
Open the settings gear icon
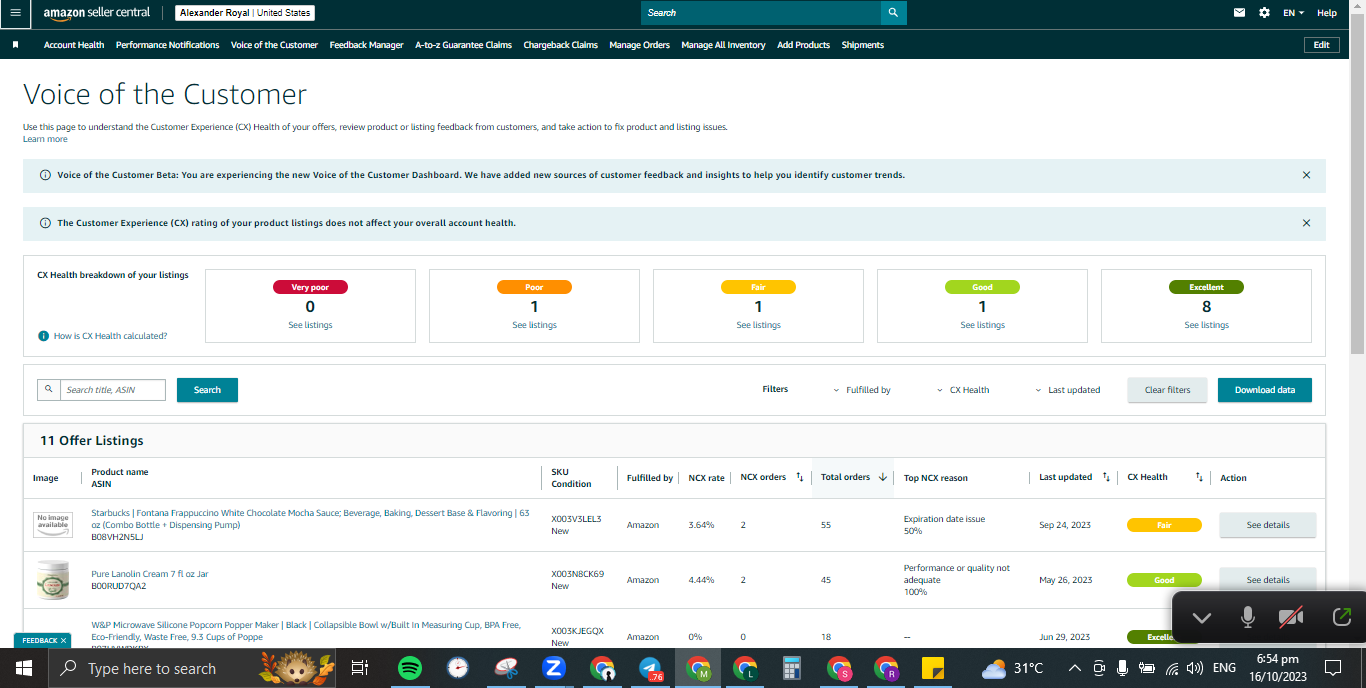[x=1264, y=13]
